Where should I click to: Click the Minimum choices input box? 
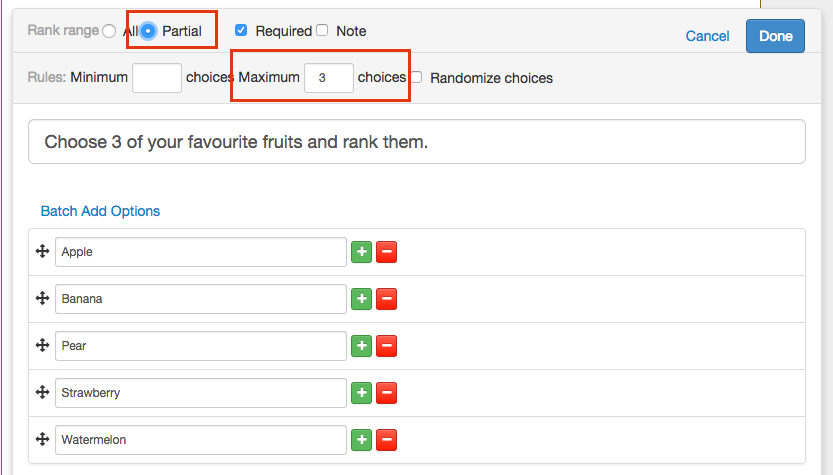[x=157, y=78]
